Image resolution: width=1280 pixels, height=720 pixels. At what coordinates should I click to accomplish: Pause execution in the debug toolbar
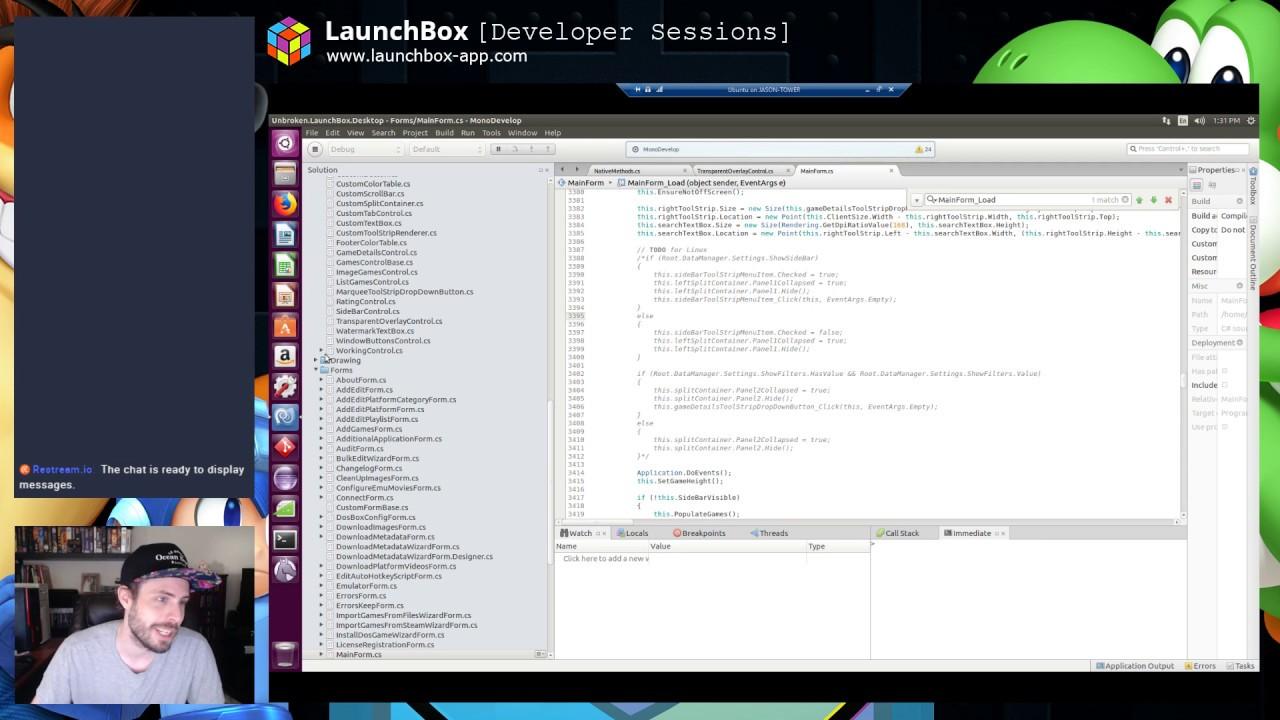[498, 149]
